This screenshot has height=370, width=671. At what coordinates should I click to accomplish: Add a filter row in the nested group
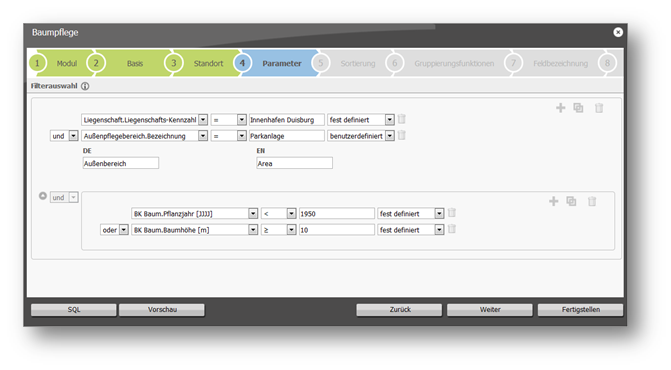tap(553, 201)
